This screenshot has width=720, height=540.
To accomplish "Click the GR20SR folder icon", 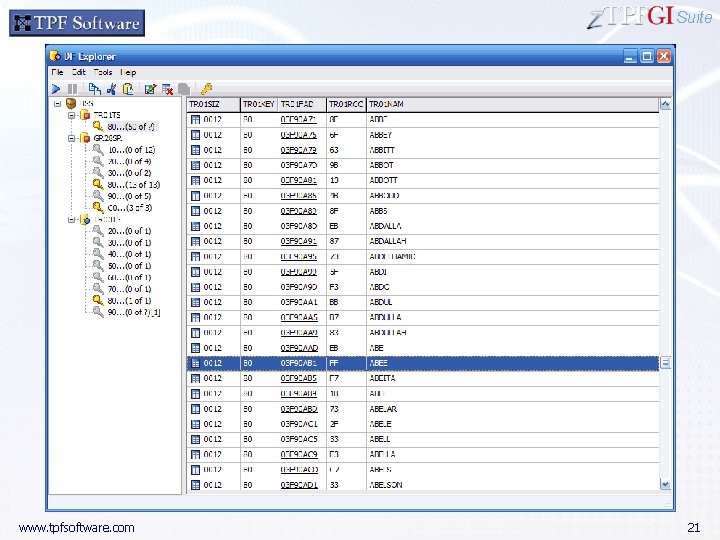I will point(85,138).
